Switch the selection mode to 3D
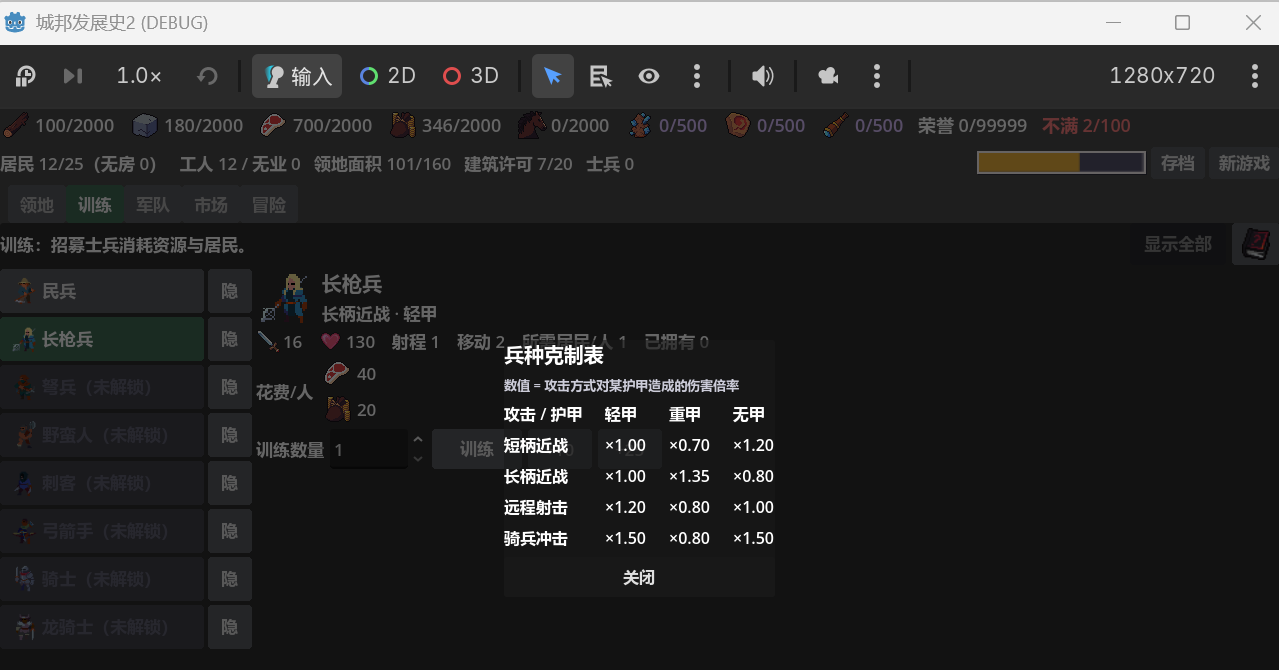The image size is (1279, 670). [471, 76]
